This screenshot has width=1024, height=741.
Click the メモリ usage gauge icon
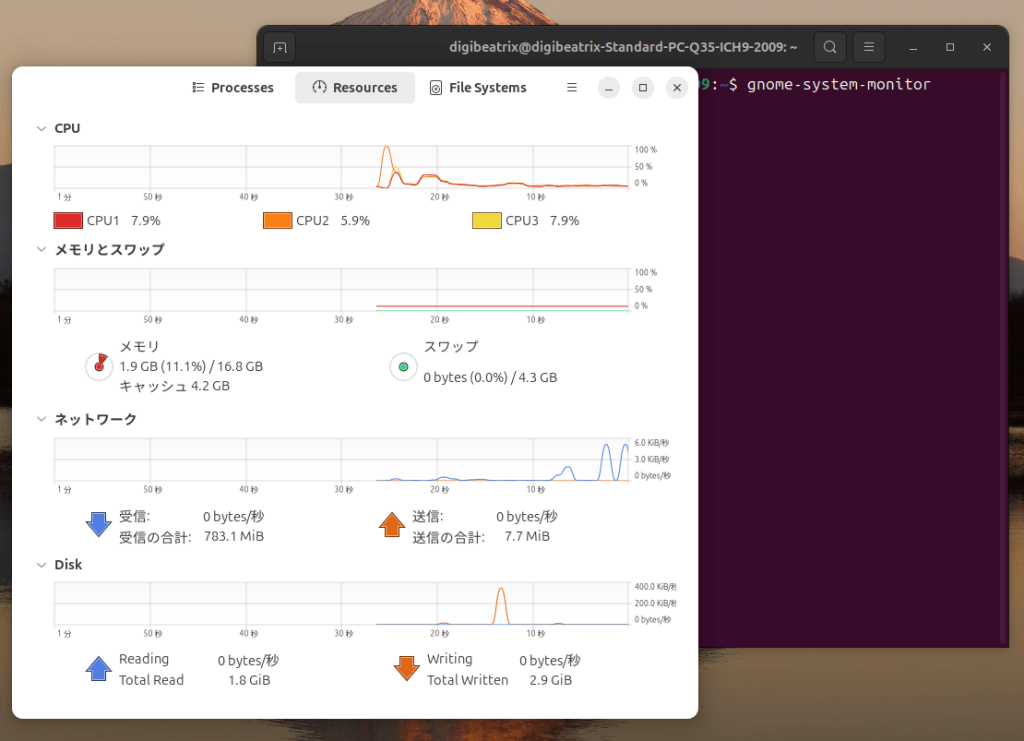[98, 366]
